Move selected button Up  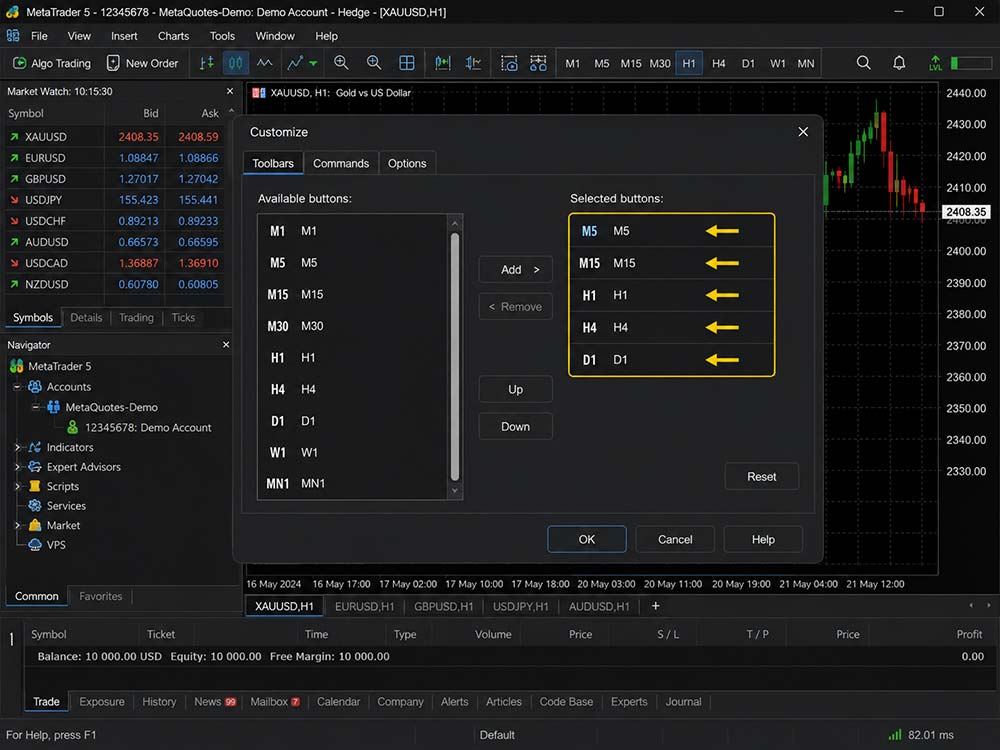[x=515, y=389]
